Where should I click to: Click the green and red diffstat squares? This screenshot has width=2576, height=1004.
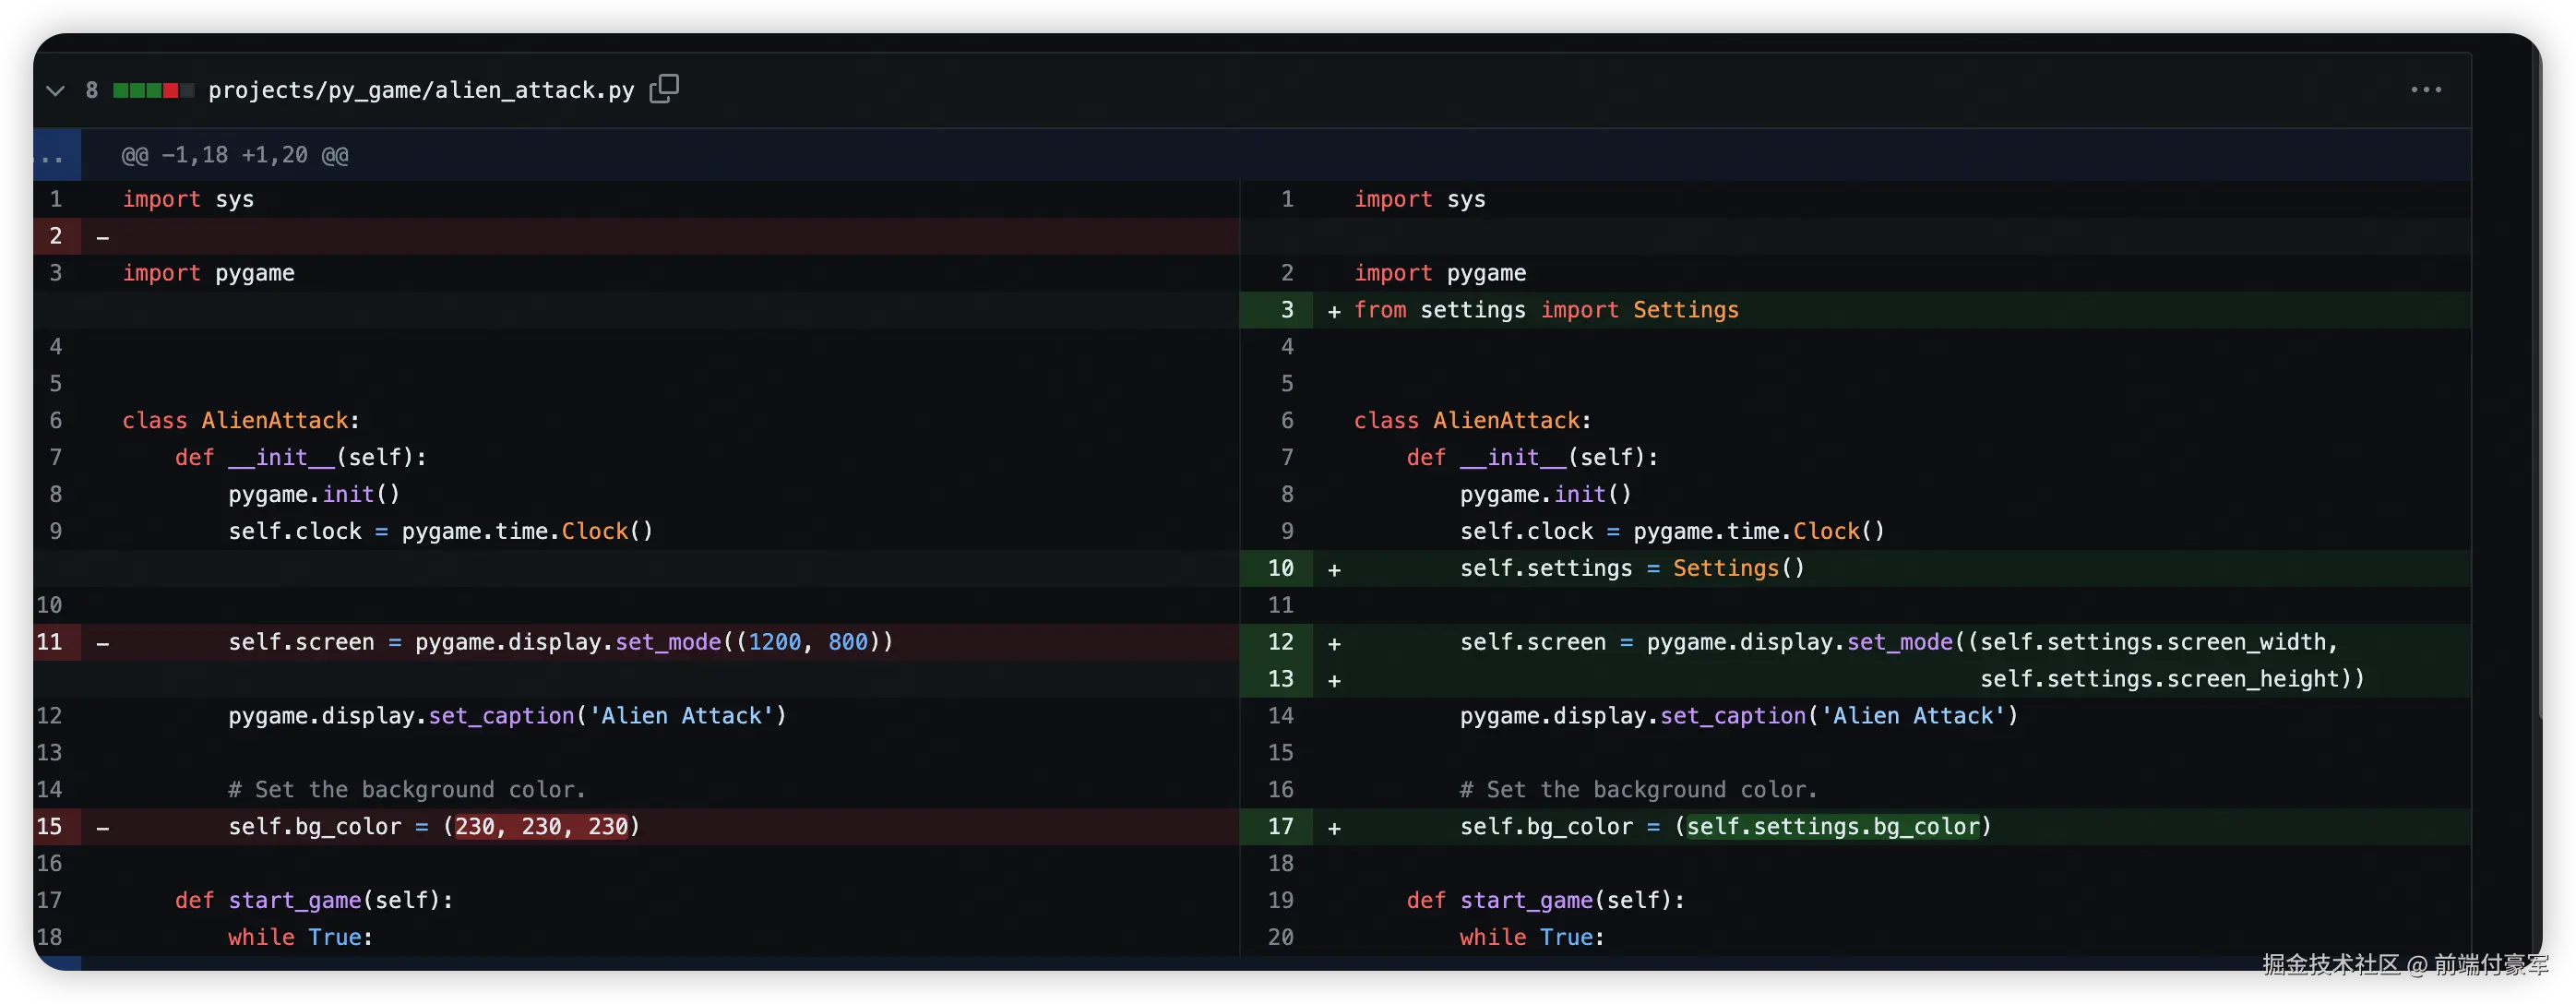pos(153,91)
